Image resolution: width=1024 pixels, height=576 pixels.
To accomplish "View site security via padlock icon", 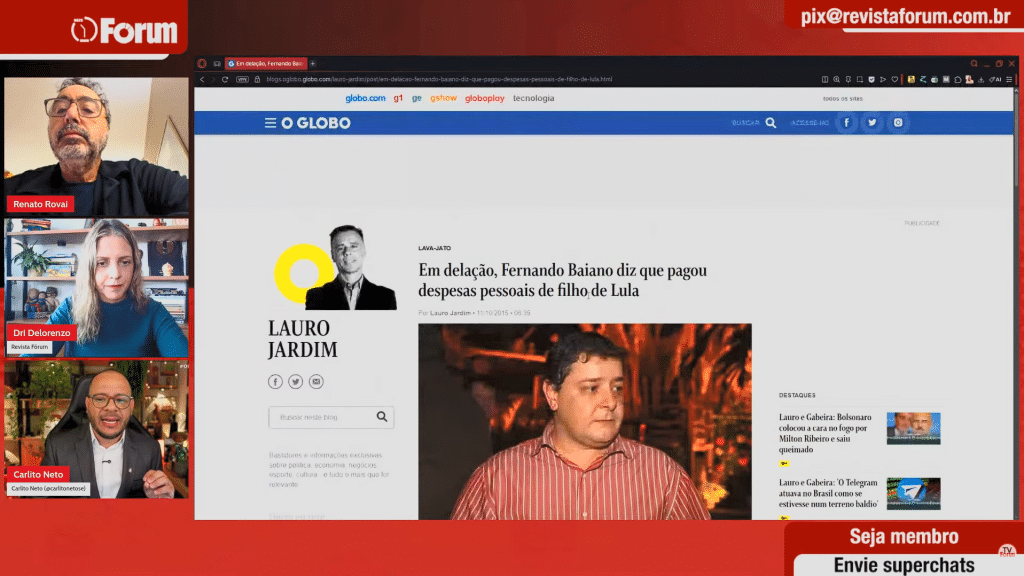I will point(257,79).
